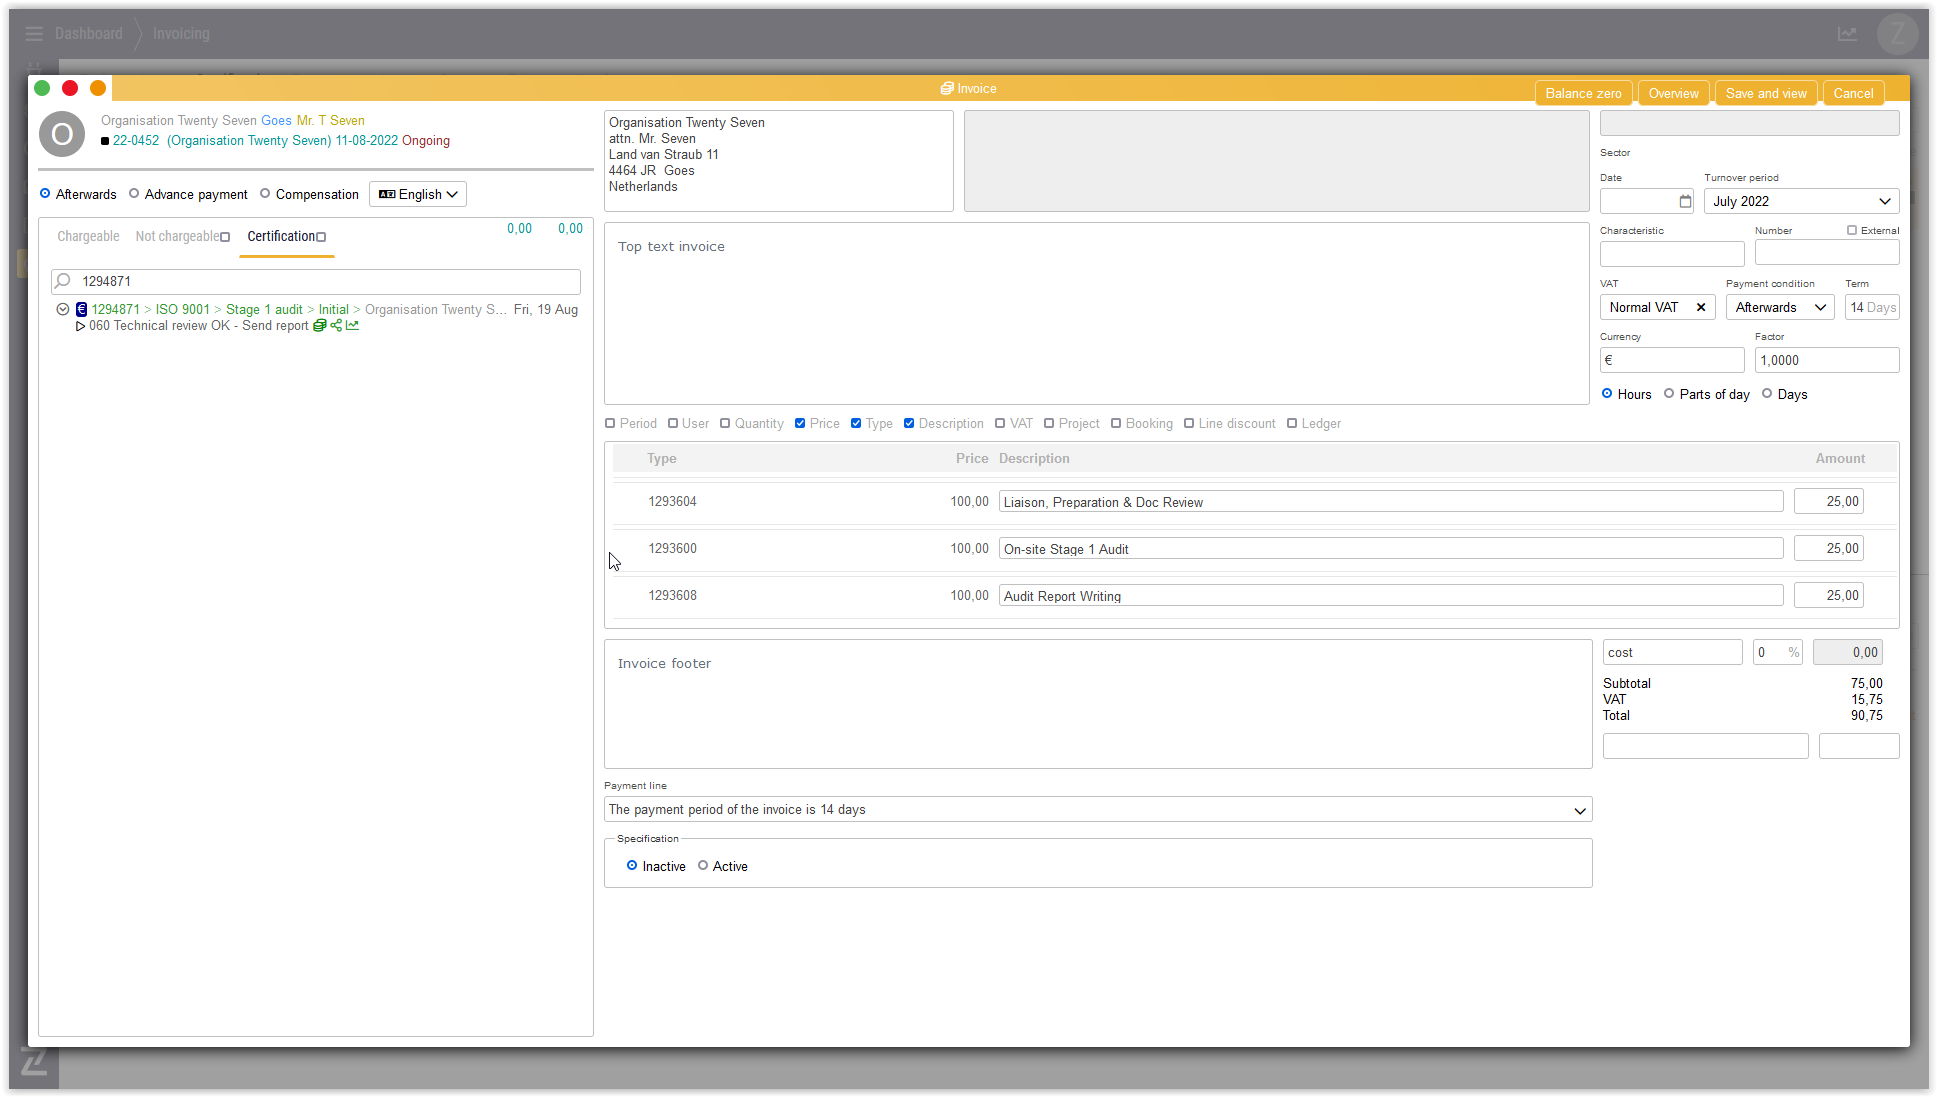This screenshot has width=1937, height=1097.
Task: Click the green share icon after Send report
Action: coord(336,326)
